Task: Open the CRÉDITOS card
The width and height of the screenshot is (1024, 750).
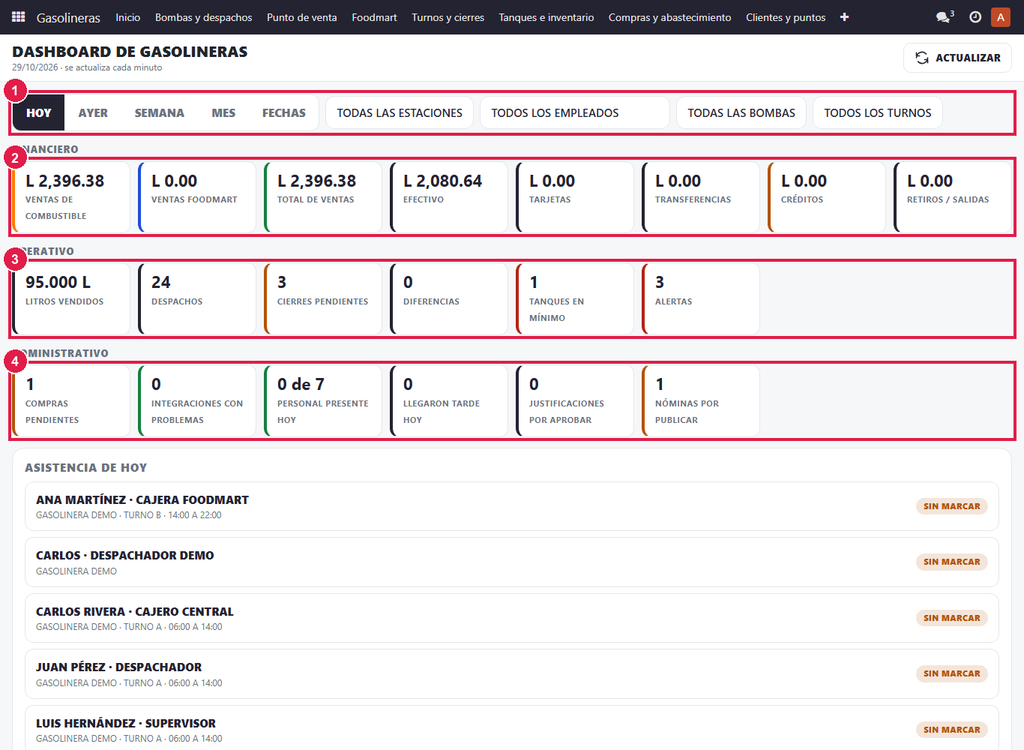Action: coord(827,197)
